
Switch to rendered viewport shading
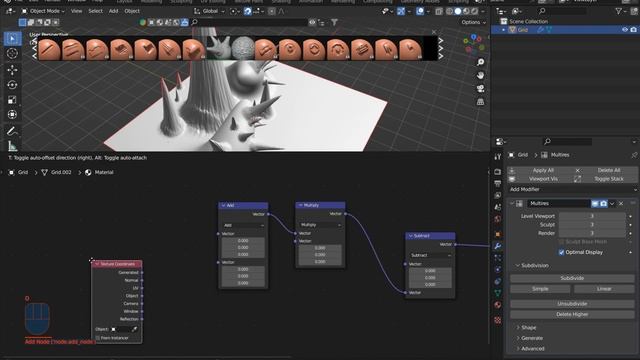(475, 11)
